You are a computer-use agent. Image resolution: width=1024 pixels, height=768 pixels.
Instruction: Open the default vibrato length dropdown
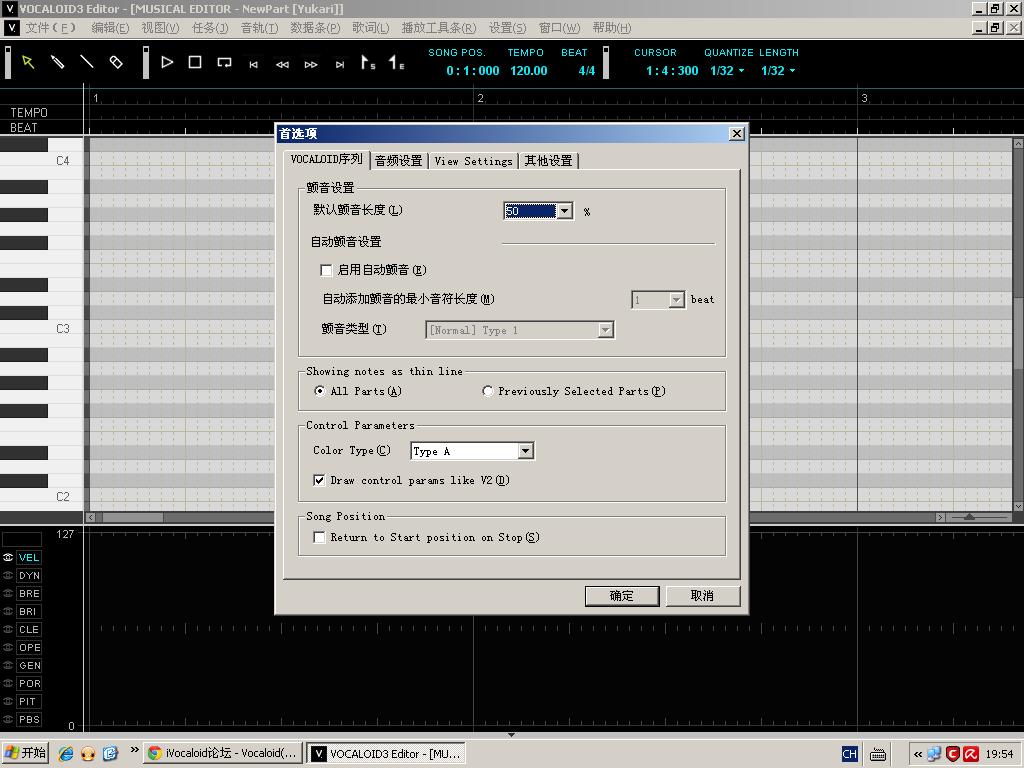point(565,211)
